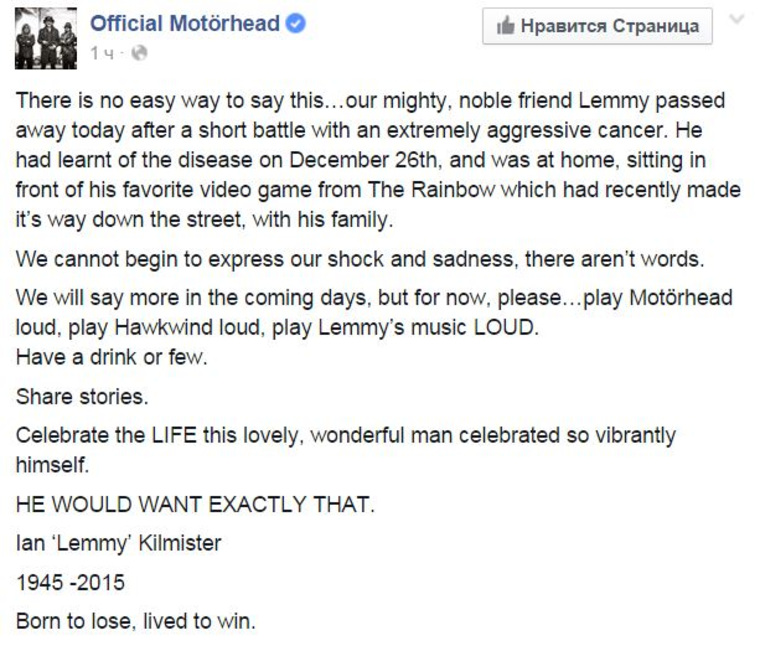
Task: Click the "Have a drink or few." line
Action: 111,357
